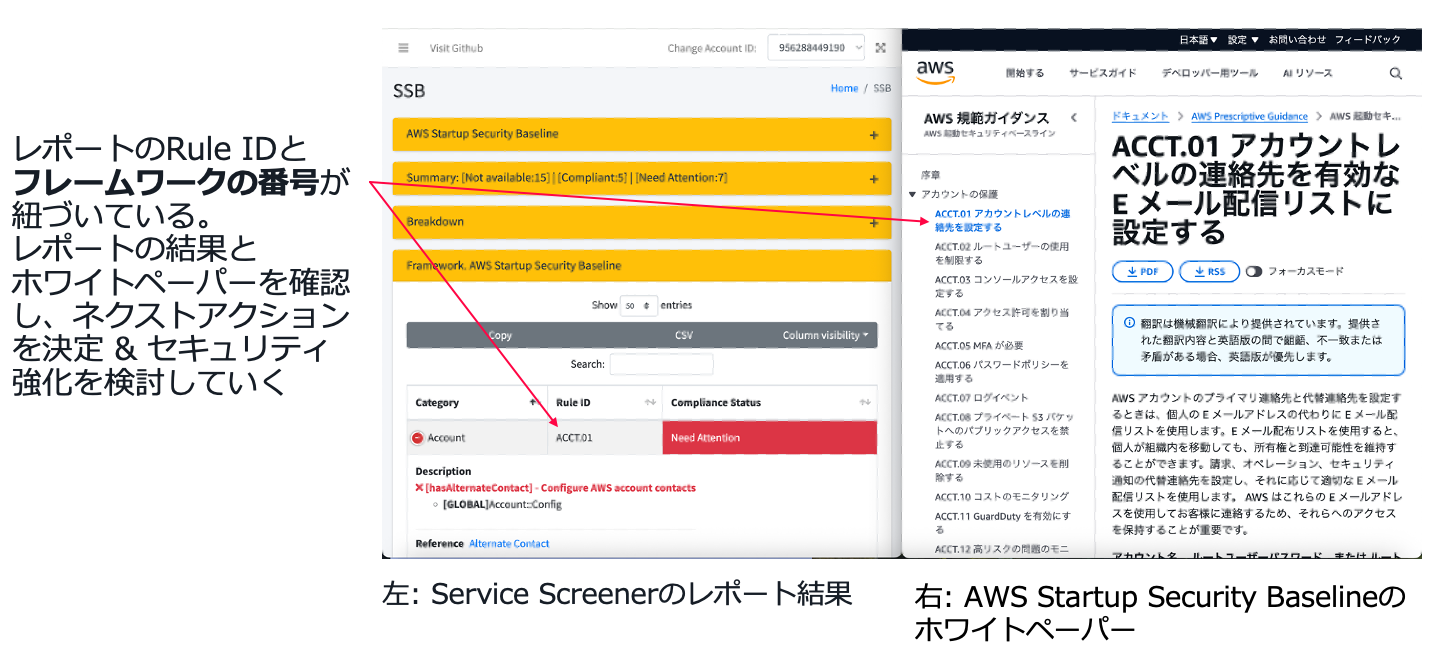Click the Visit Github link
Viewport: 1442px width, 665px height.
coord(456,48)
